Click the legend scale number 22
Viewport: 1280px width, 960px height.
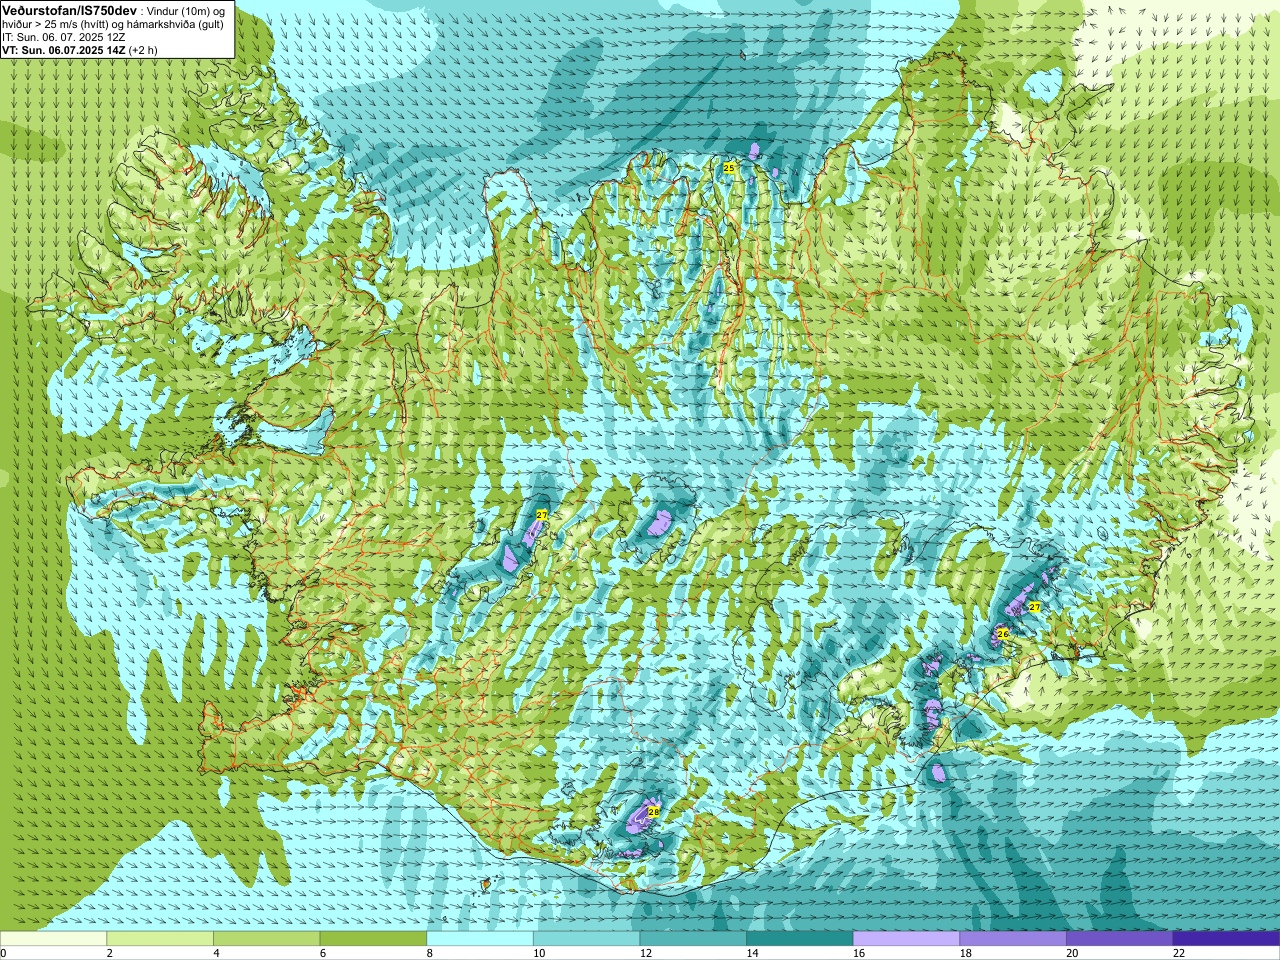[x=1179, y=953]
